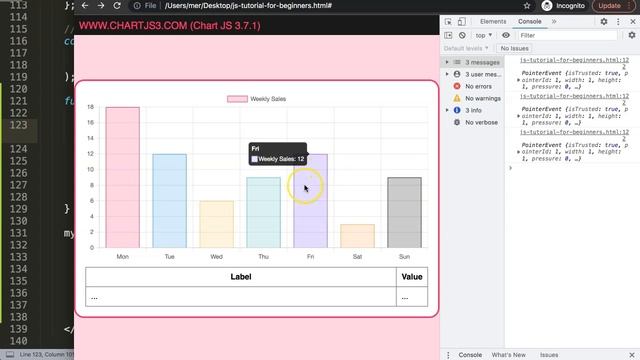Toggle console sidebar panel
640x360 pixels.
[x=448, y=36]
